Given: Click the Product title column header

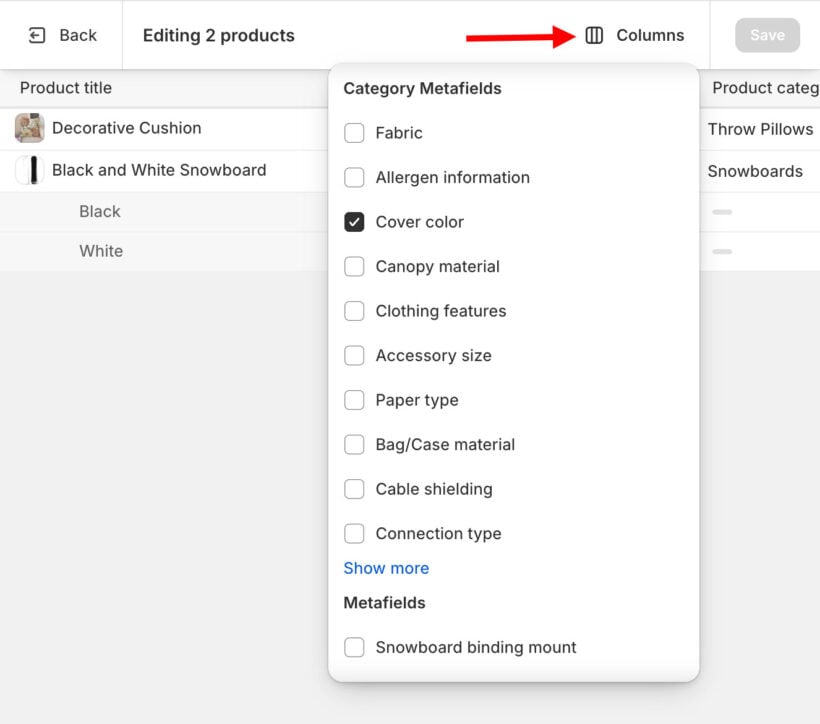Looking at the screenshot, I should tap(63, 88).
